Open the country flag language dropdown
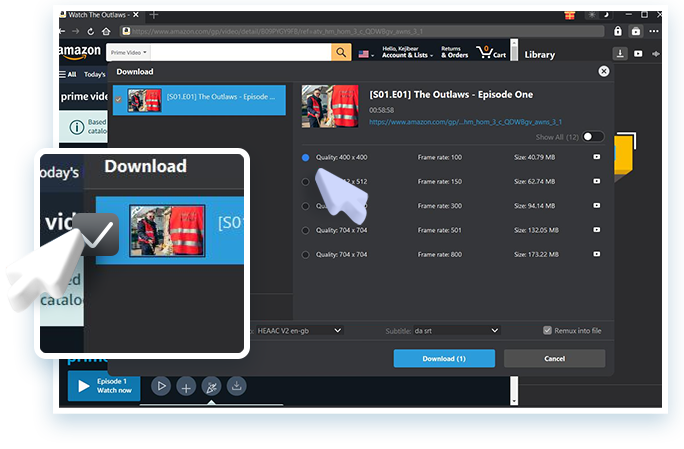Viewport: 684px width, 449px height. click(366, 54)
